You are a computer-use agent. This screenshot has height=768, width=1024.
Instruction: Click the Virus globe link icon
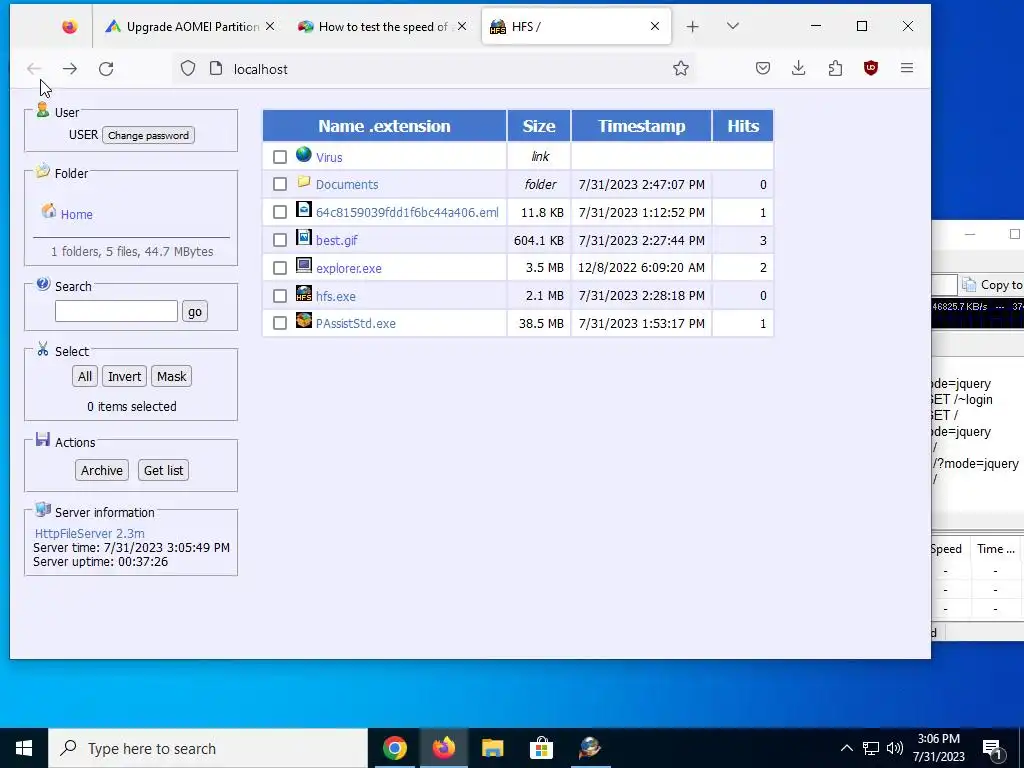click(x=304, y=154)
